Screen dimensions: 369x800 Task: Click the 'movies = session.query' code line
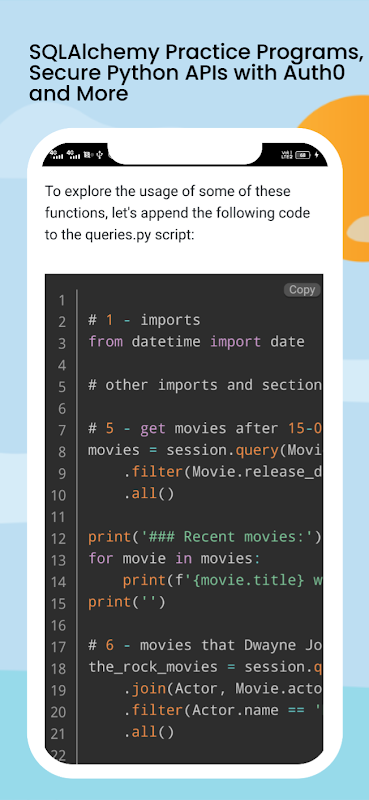pos(205,450)
